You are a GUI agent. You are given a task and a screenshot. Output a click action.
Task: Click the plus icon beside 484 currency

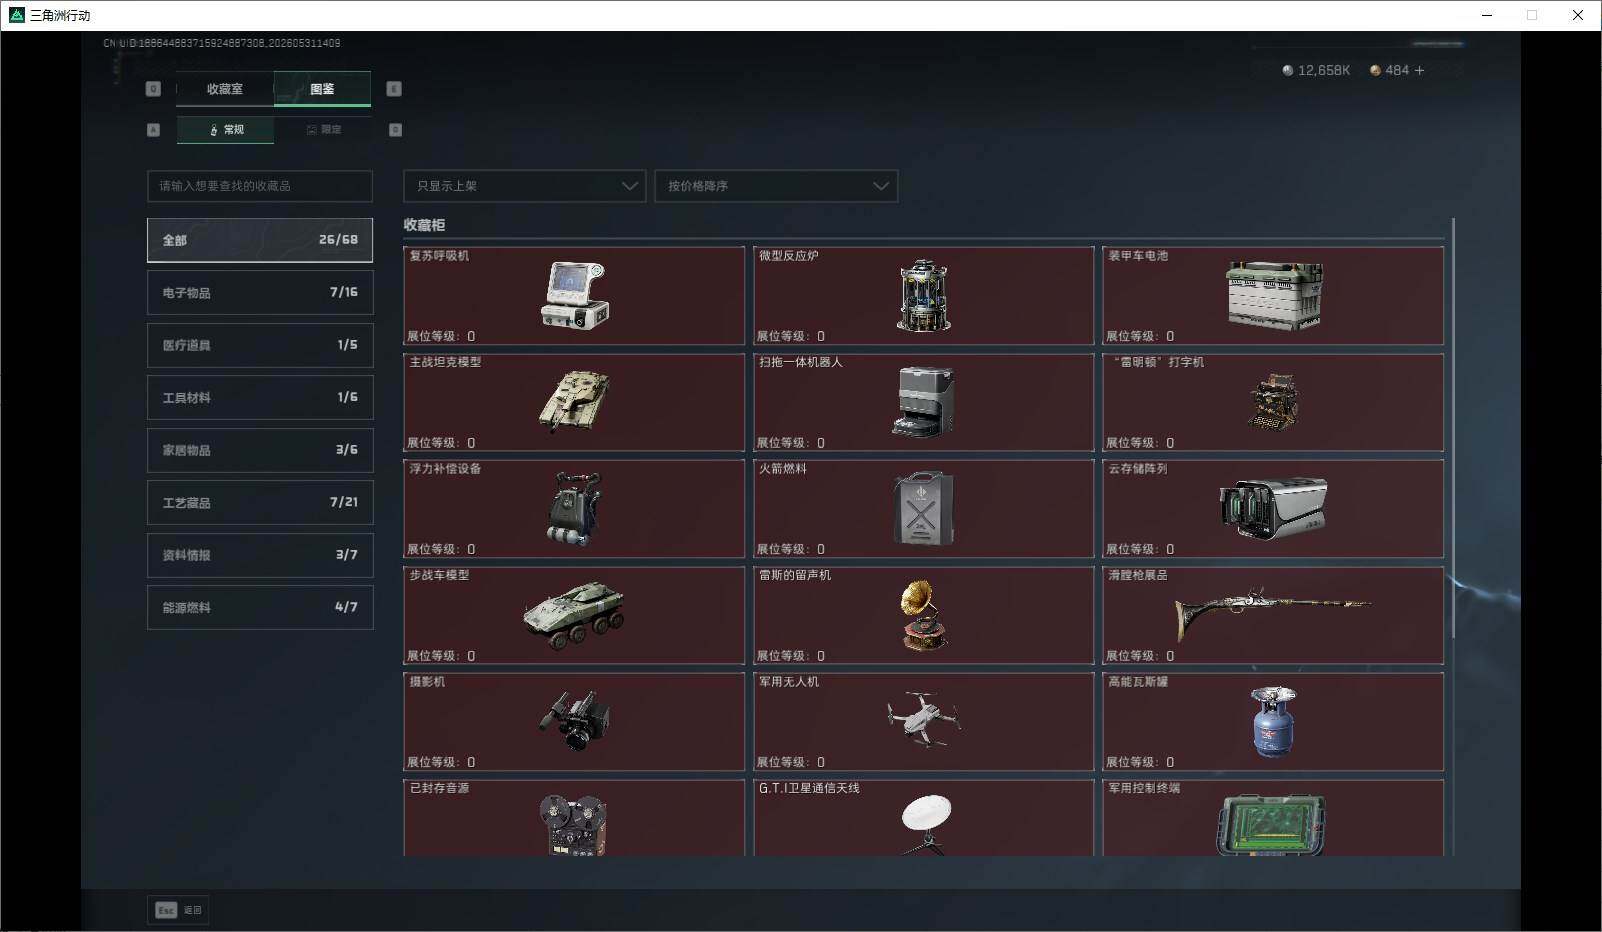coord(1420,70)
